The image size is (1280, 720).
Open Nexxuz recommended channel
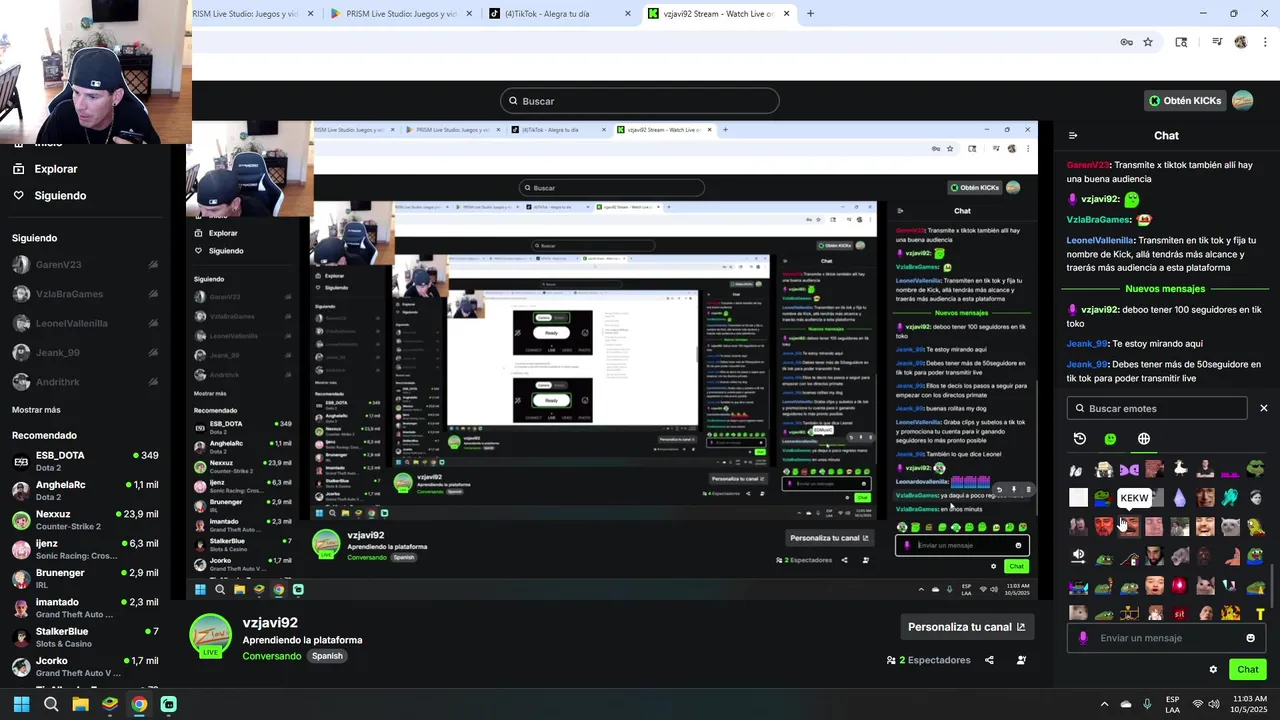coord(85,520)
